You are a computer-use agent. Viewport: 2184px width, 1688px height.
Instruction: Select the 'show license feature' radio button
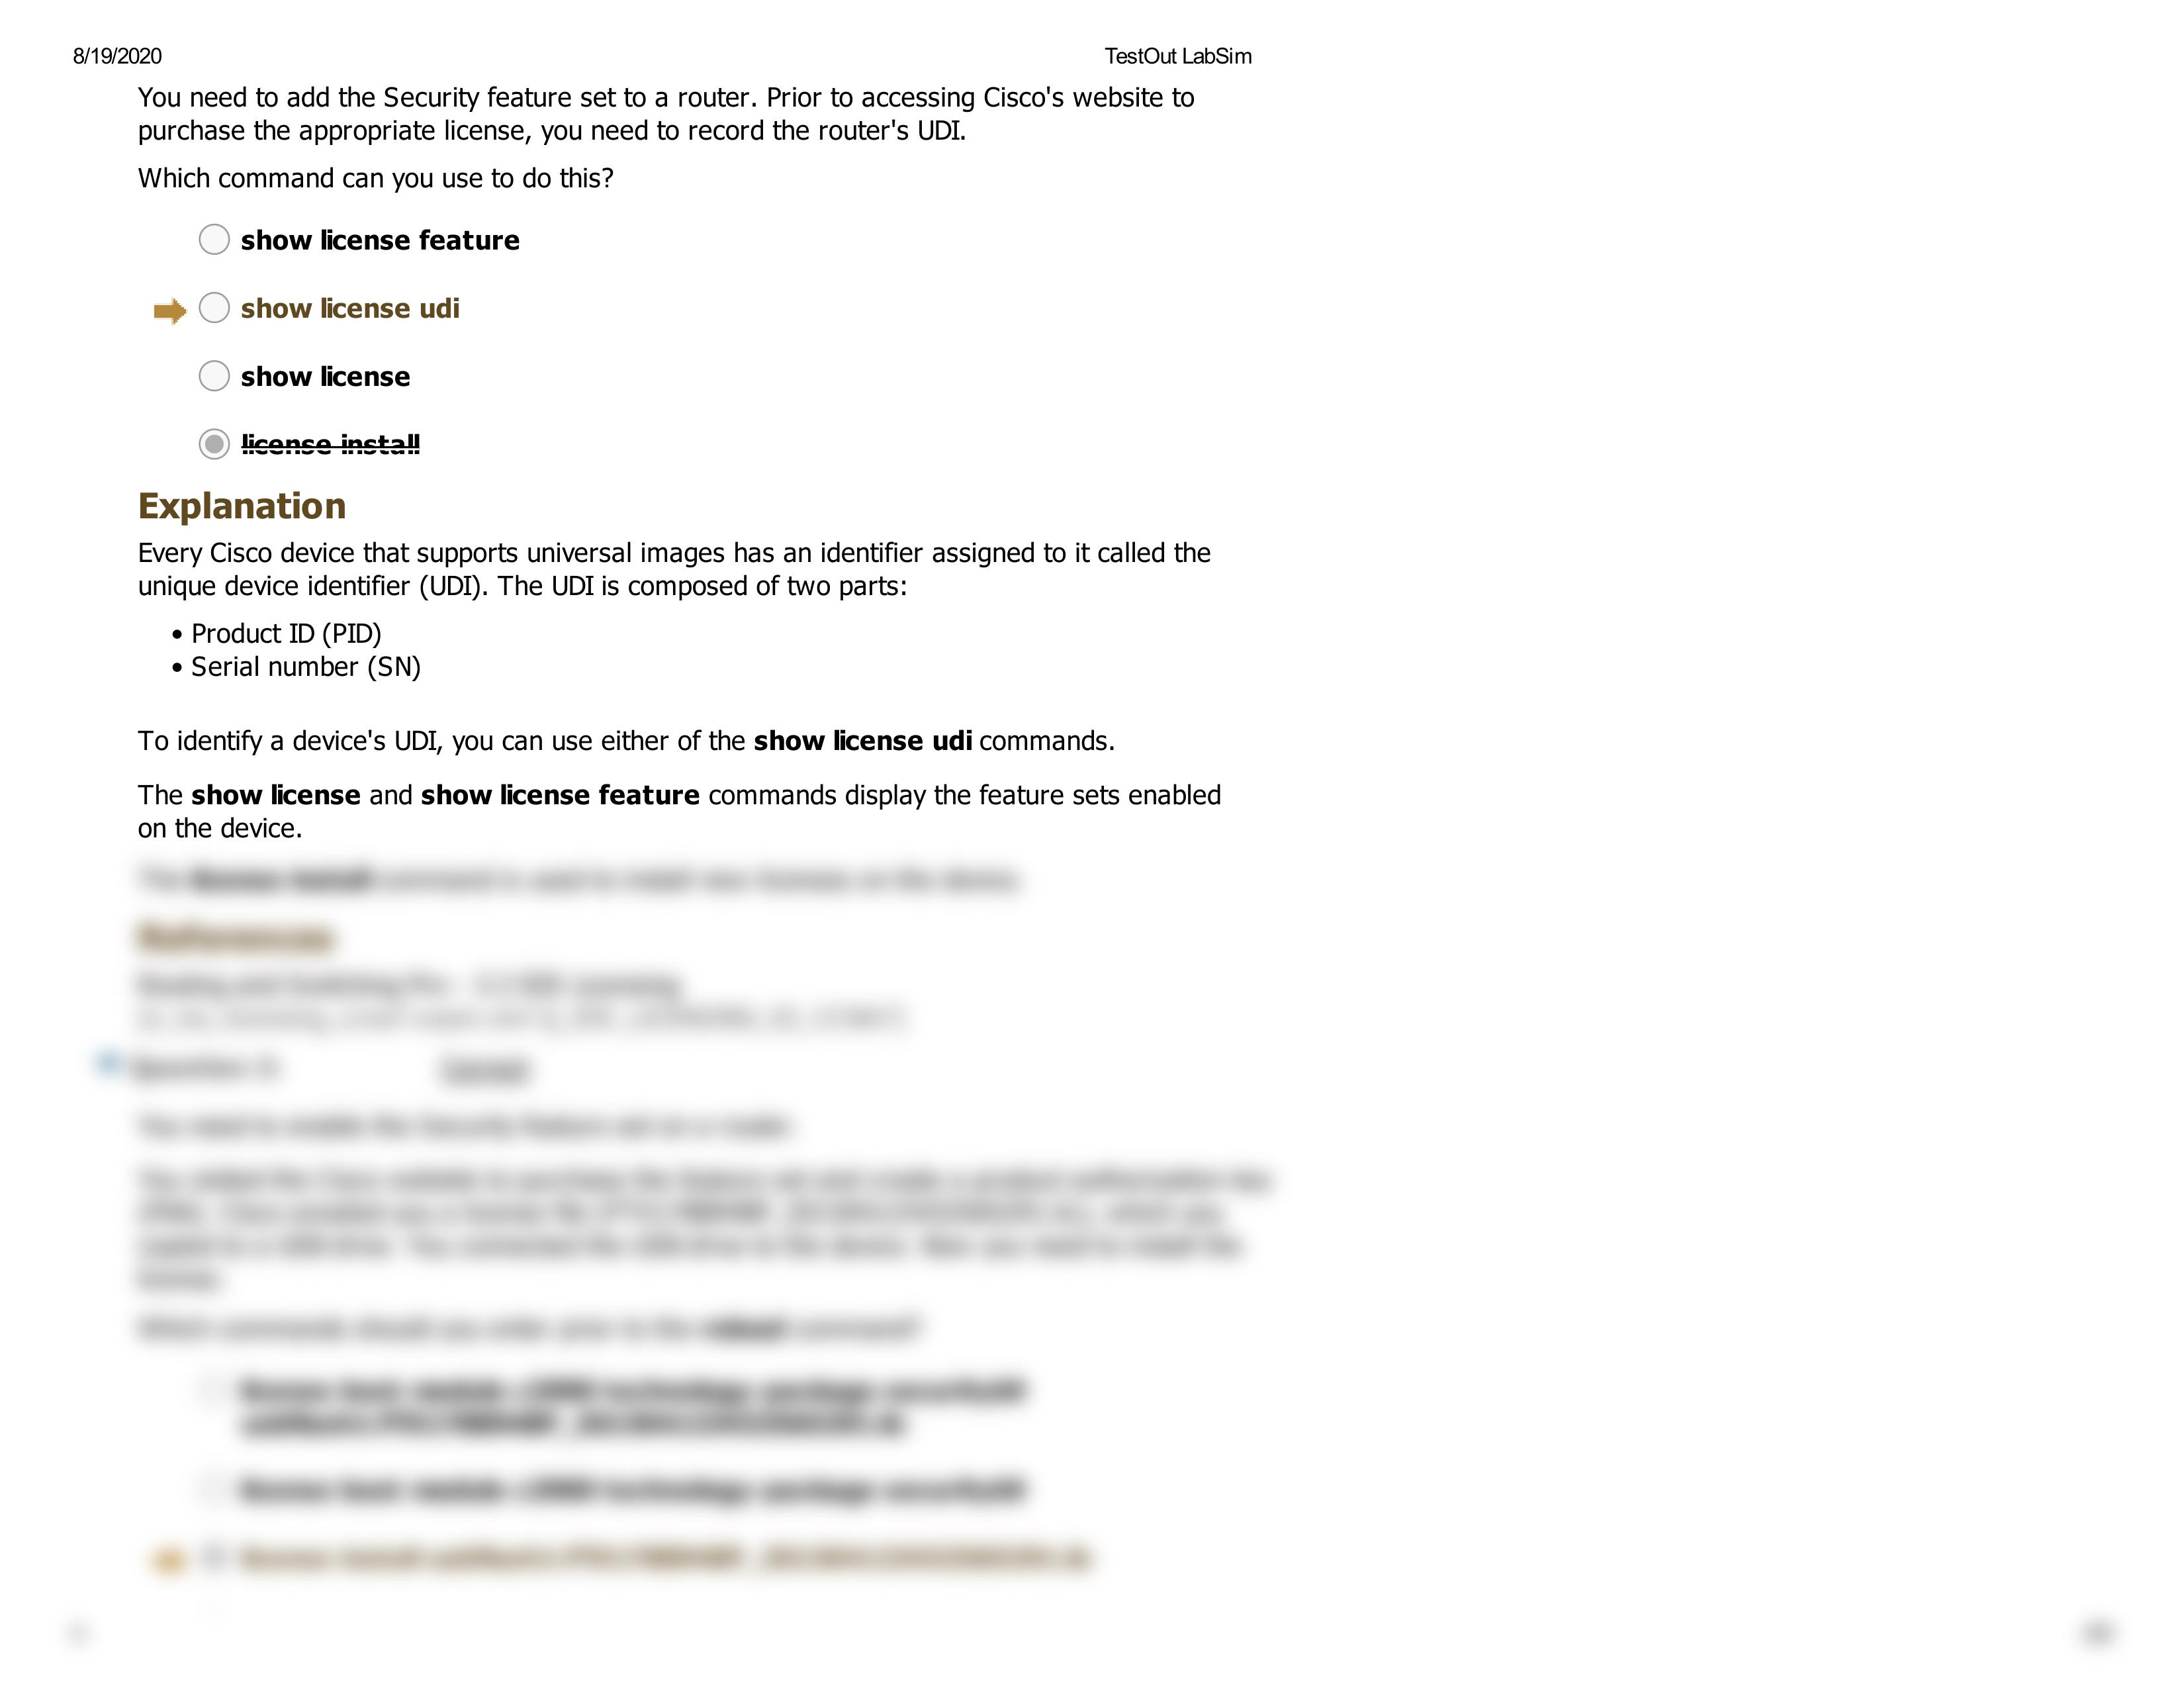(212, 240)
